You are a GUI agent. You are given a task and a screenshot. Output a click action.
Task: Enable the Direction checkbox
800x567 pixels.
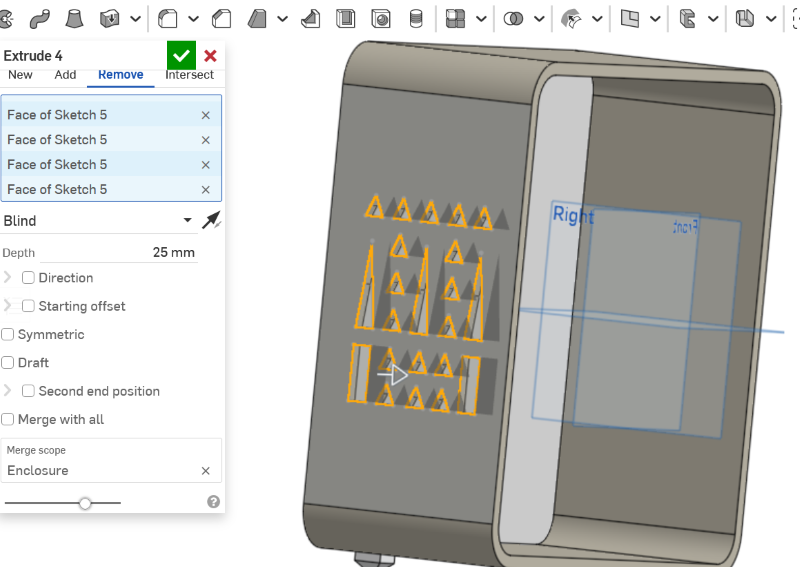(x=28, y=277)
